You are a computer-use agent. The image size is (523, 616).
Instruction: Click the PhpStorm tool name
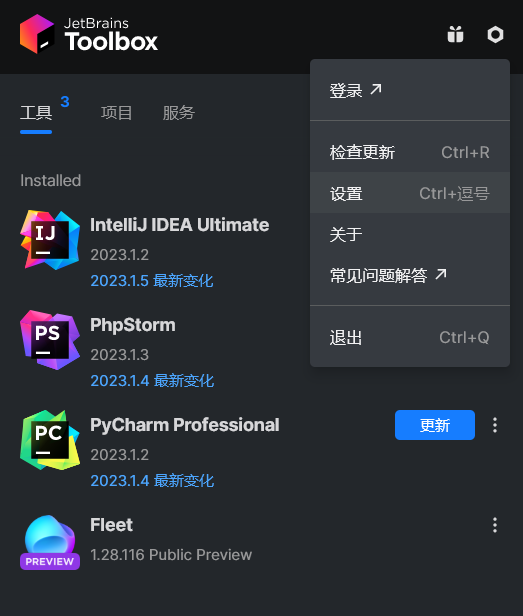point(133,325)
